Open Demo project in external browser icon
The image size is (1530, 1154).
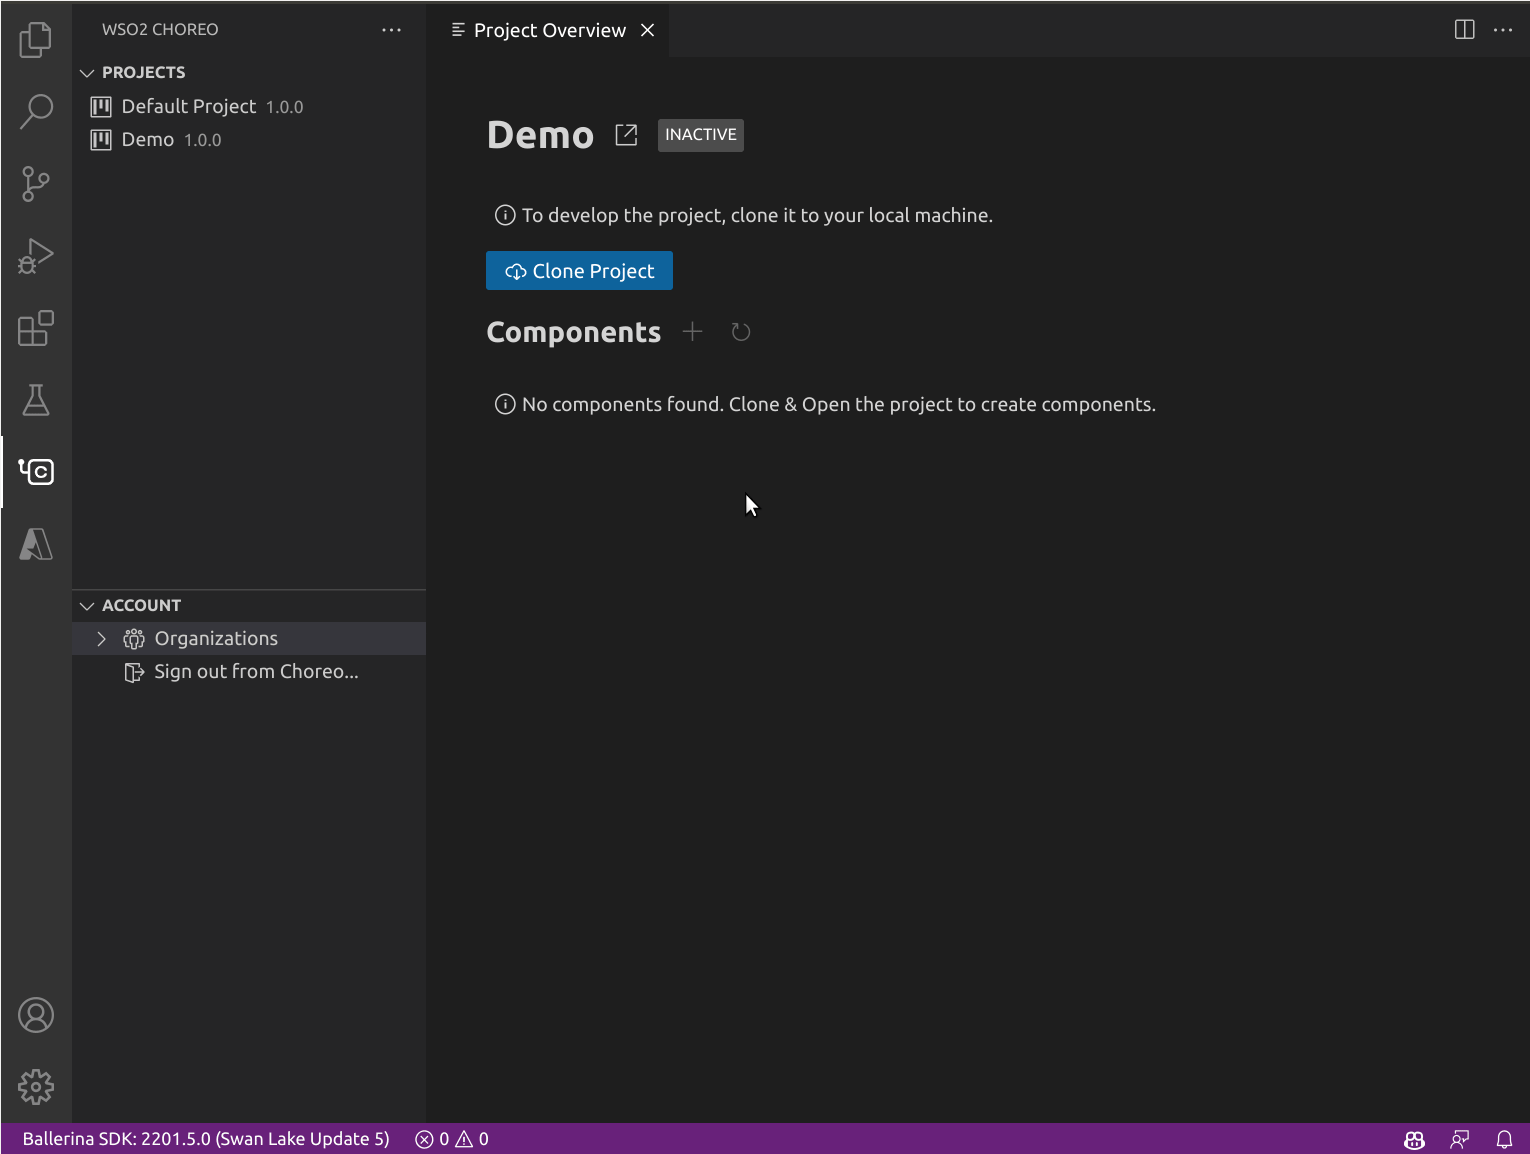[x=626, y=135]
